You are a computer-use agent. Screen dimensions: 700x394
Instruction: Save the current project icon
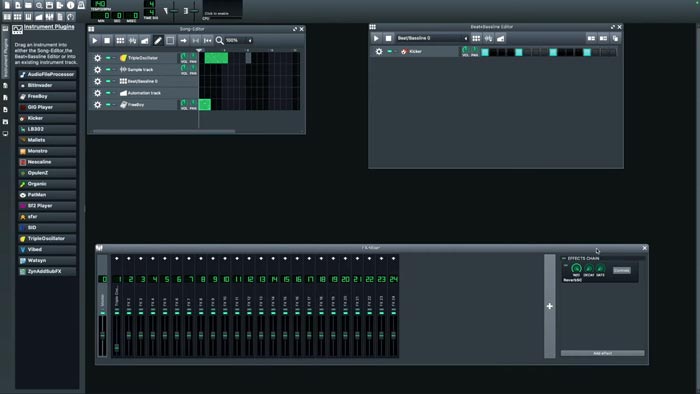point(49,5)
